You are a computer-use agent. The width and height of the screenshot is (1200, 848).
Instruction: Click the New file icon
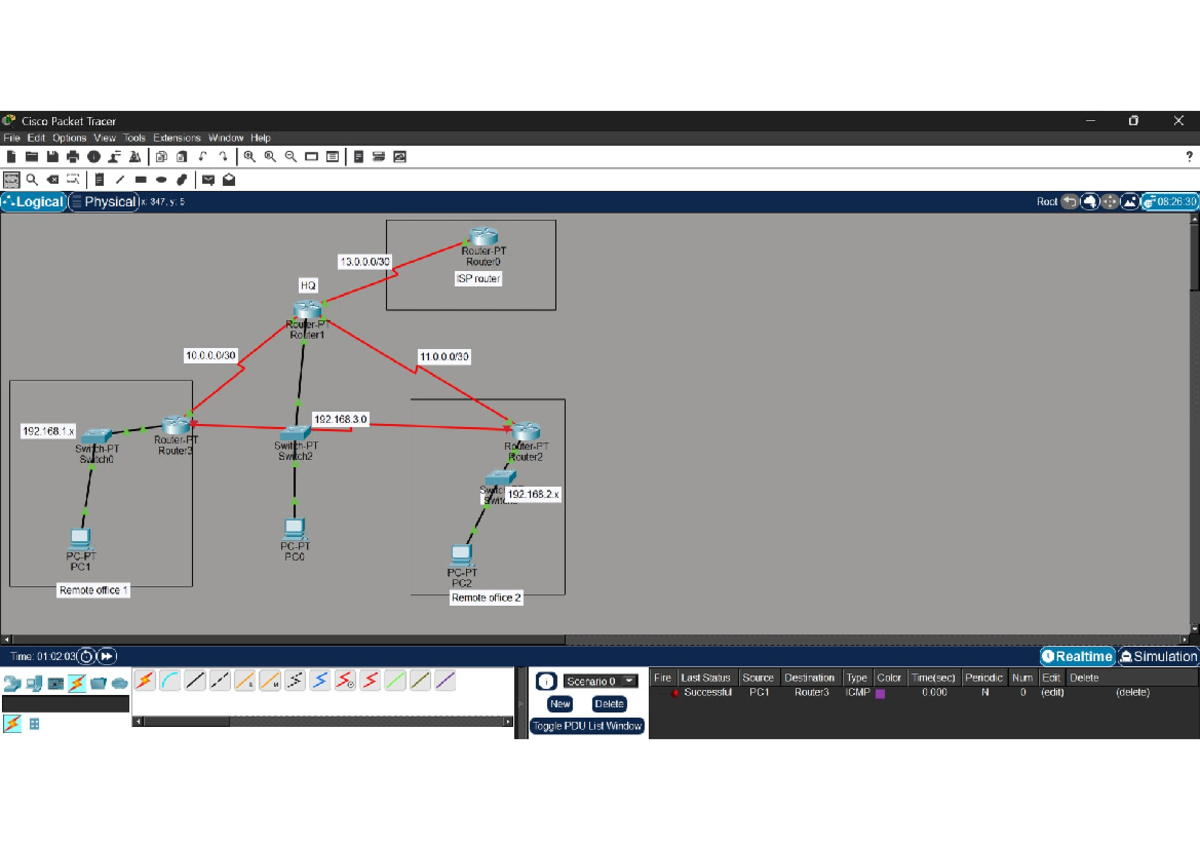click(x=11, y=157)
